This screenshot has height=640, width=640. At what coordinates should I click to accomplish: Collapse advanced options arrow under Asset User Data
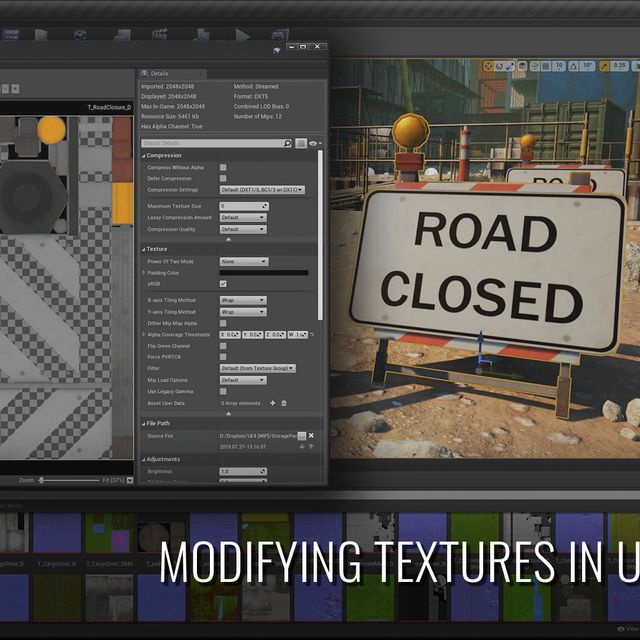[229, 414]
